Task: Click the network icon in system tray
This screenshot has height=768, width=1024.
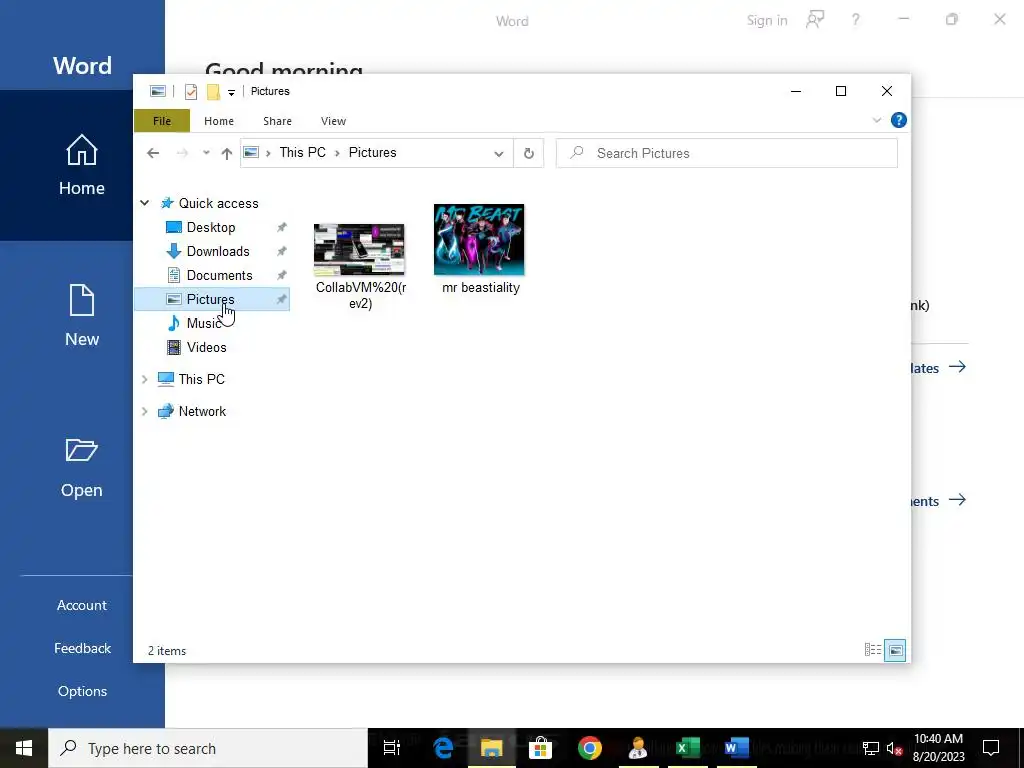Action: (871, 748)
